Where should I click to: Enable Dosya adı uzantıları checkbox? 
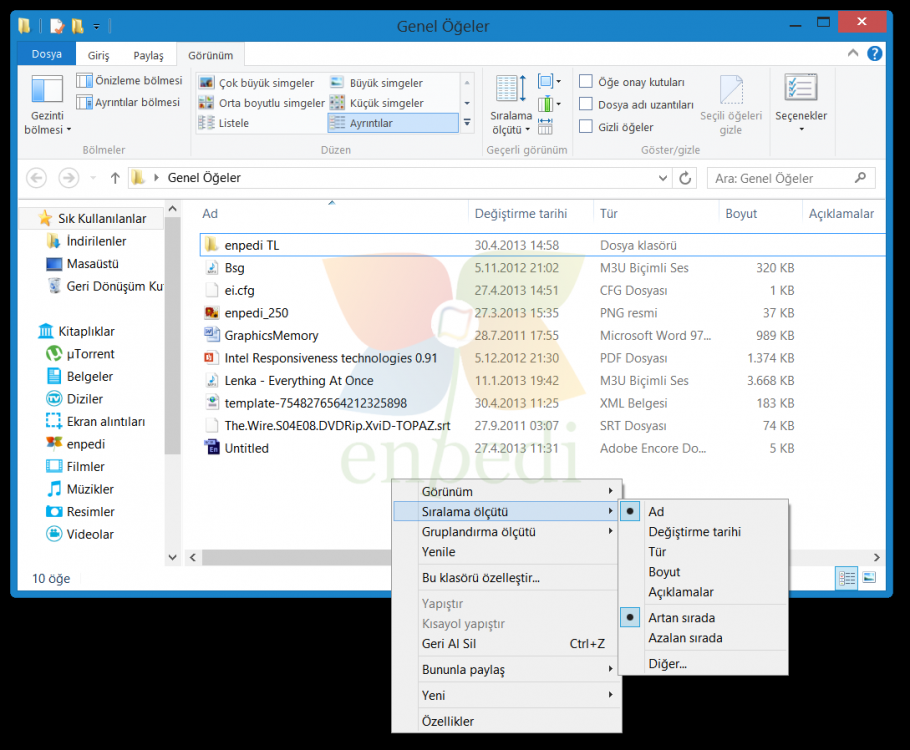(x=586, y=104)
